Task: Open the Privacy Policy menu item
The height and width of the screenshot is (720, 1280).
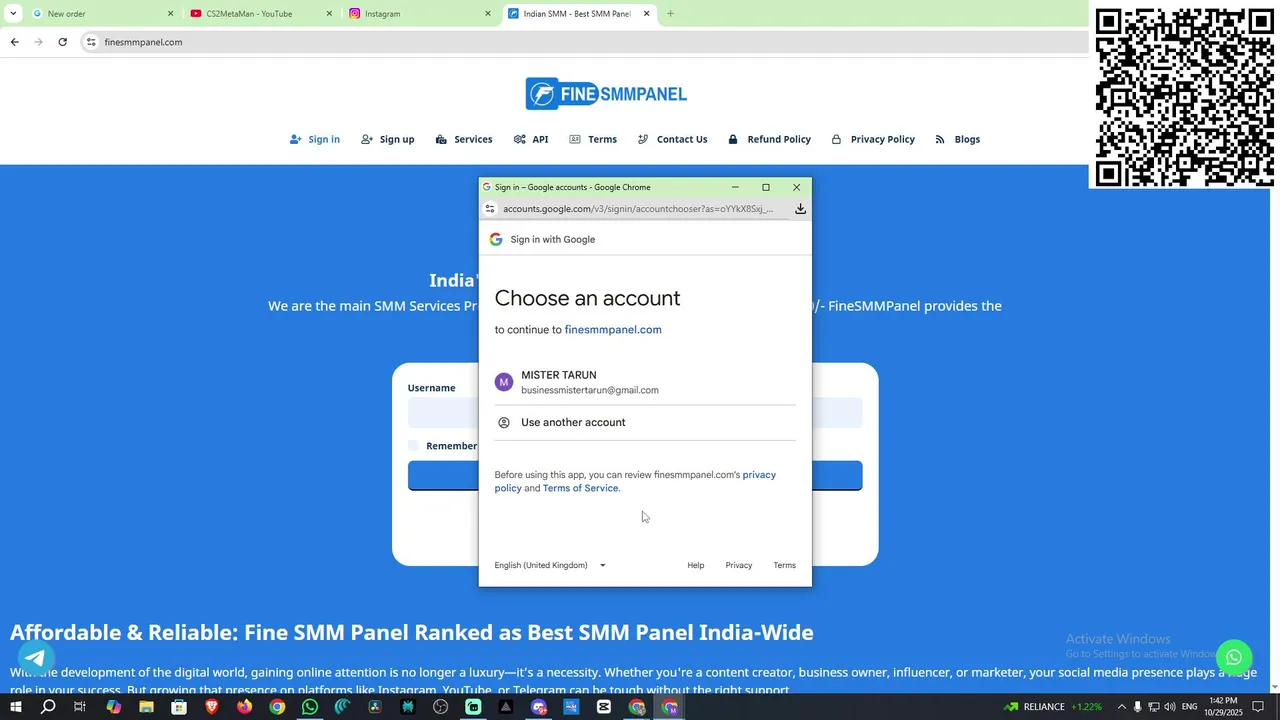Action: 873,139
